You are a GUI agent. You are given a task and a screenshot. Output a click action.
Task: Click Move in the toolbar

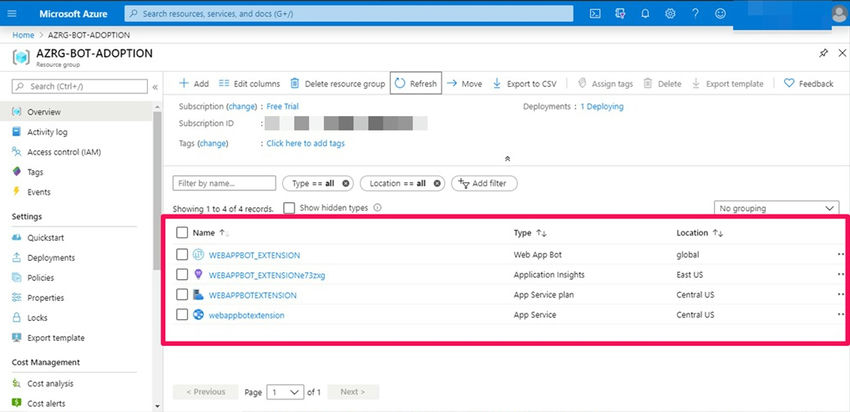465,83
